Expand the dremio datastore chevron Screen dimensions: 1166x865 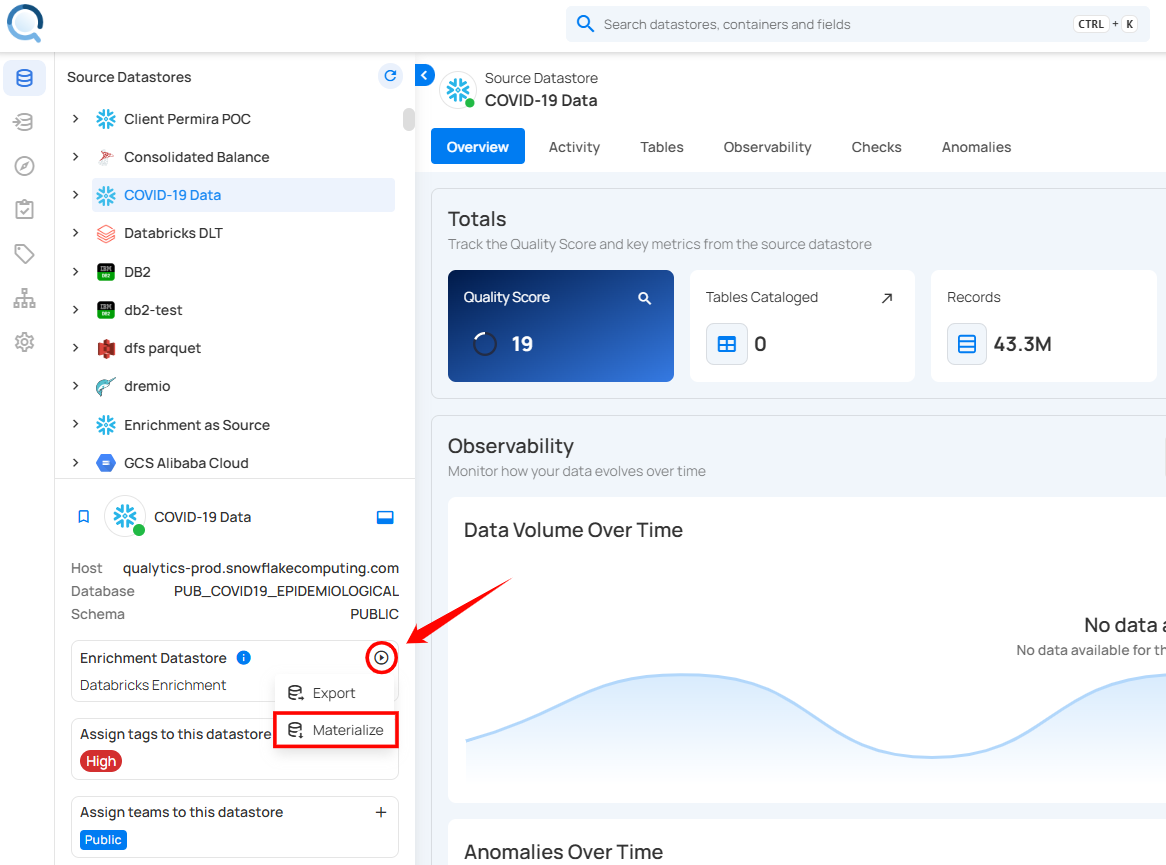75,386
